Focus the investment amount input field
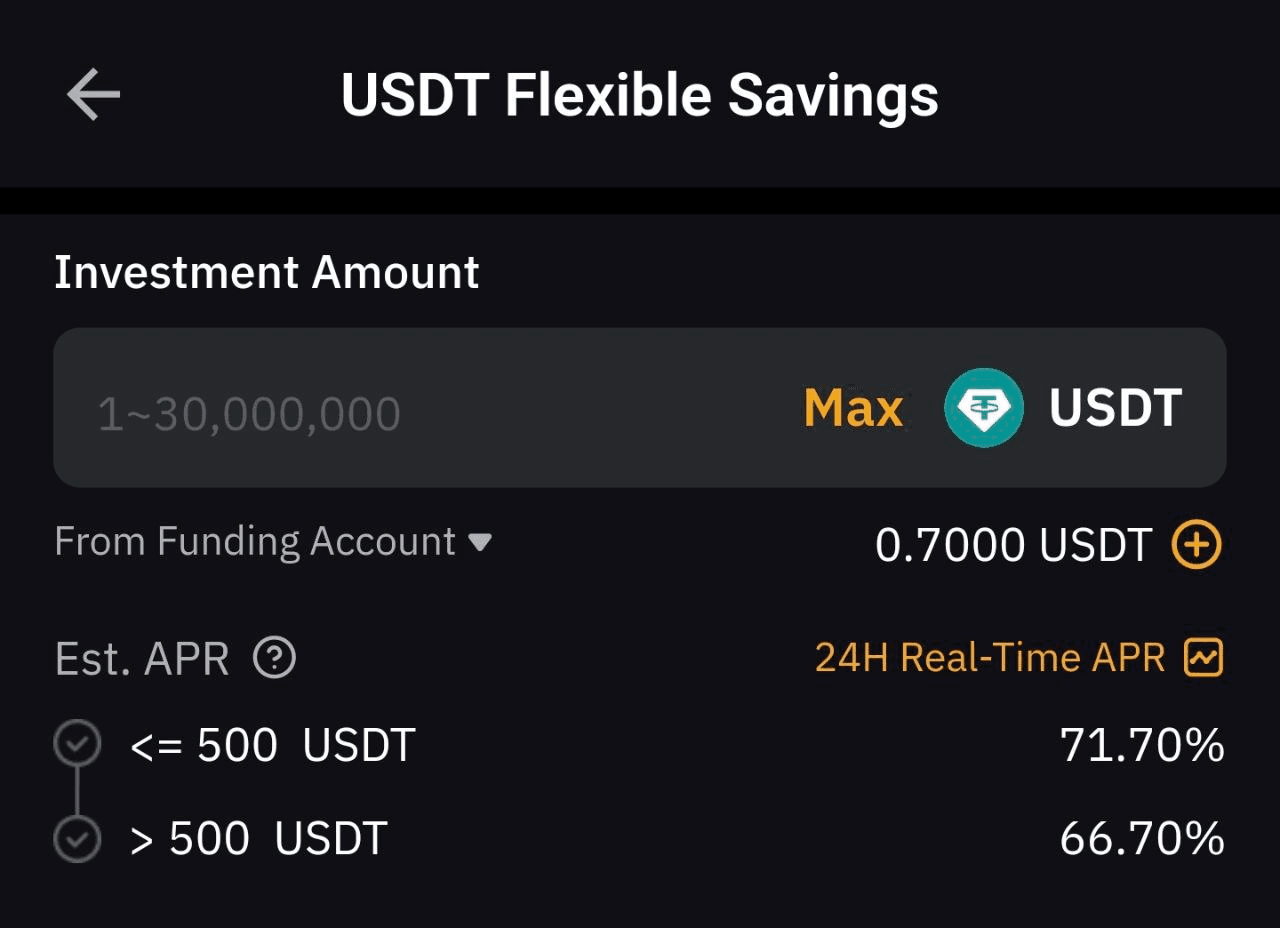The width and height of the screenshot is (1280, 928). click(640, 408)
